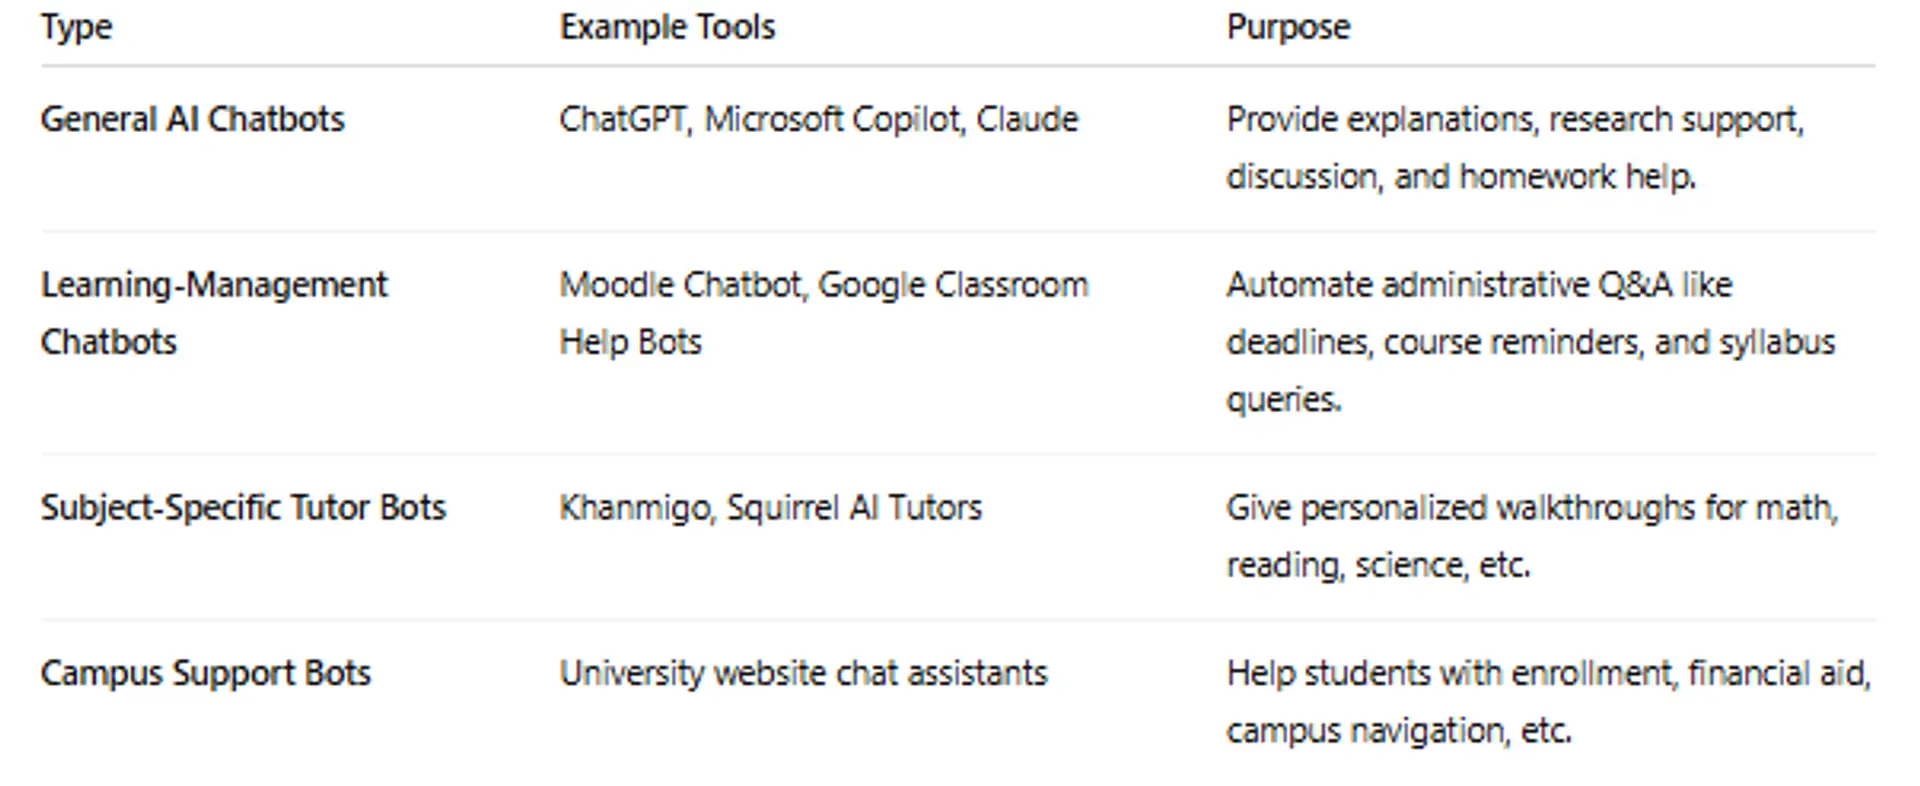Click the "Provide explanations, research support" purpose text
The height and width of the screenshot is (786, 1920).
[x=1514, y=119]
